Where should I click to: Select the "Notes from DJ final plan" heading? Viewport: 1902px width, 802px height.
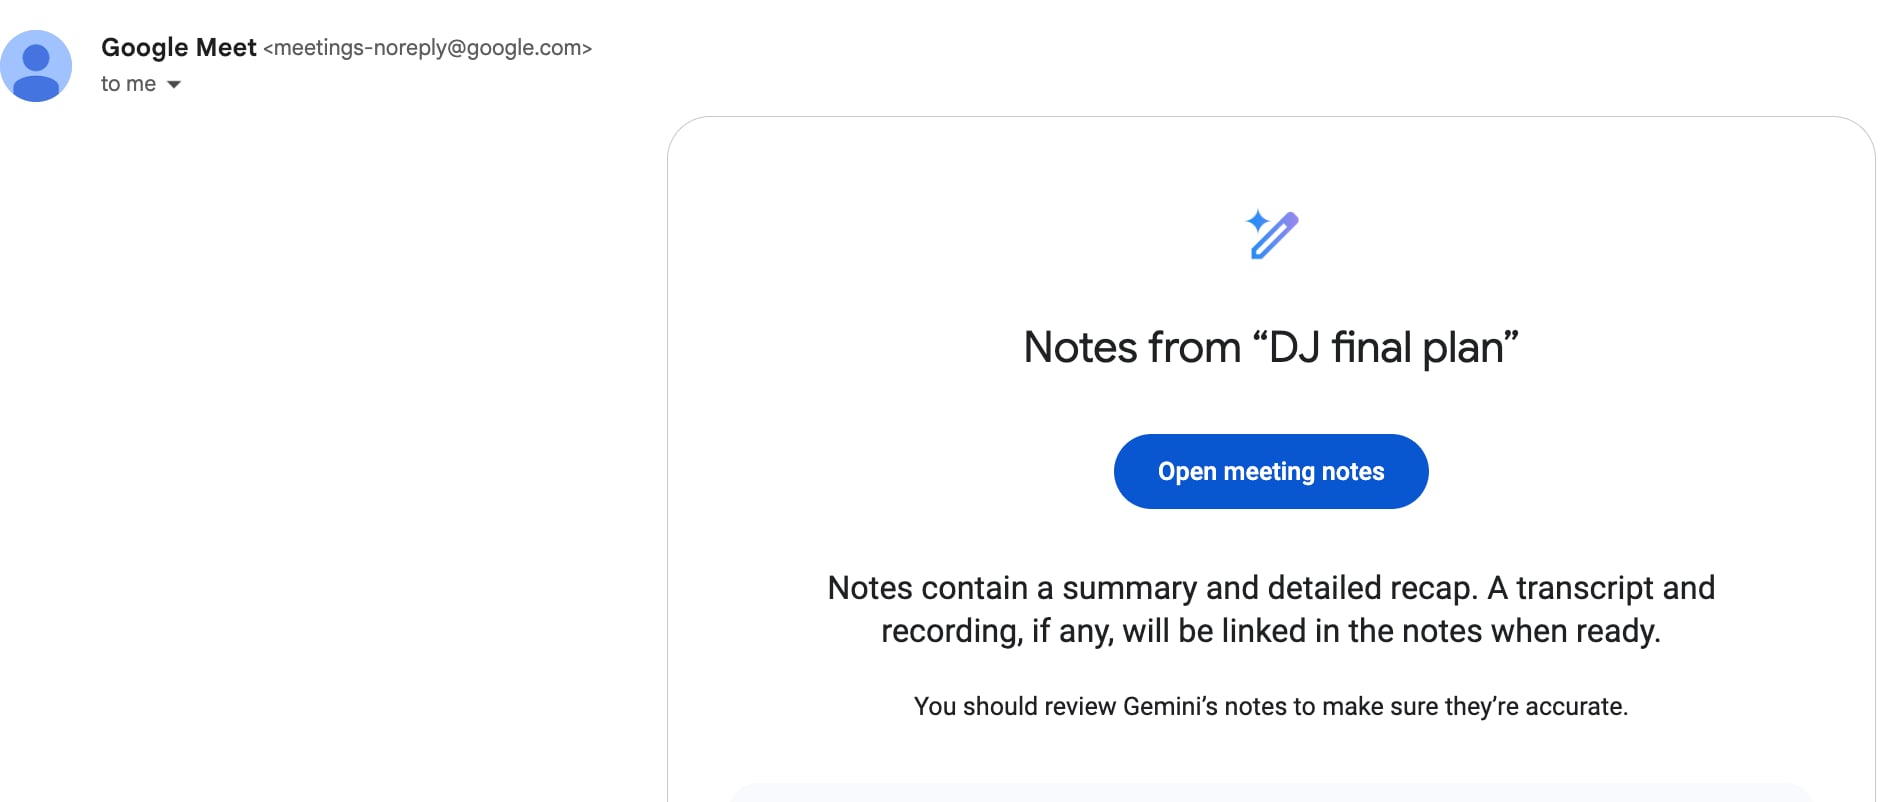point(1271,348)
